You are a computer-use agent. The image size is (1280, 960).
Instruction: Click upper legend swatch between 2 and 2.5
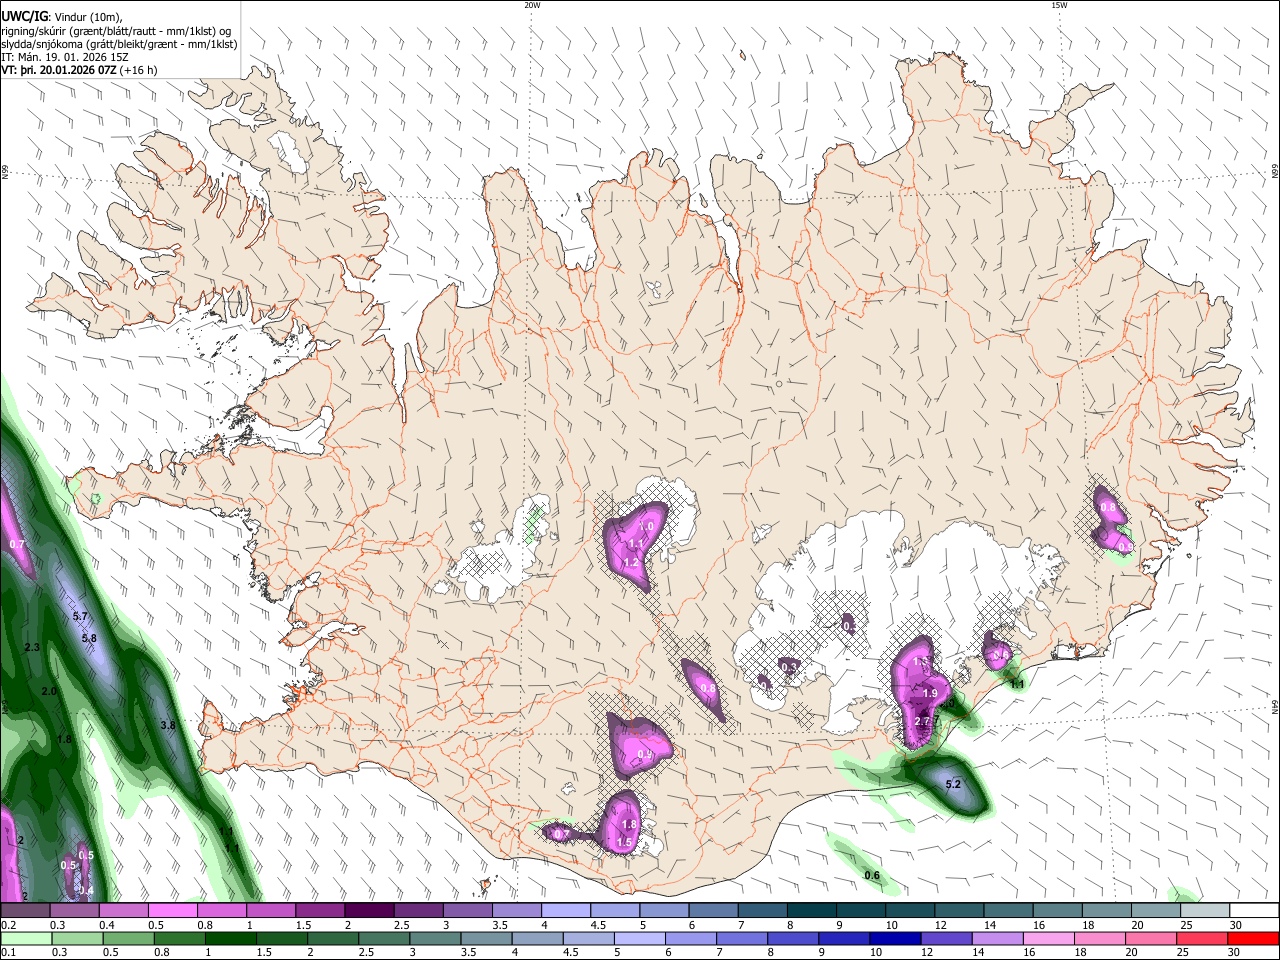pos(369,910)
